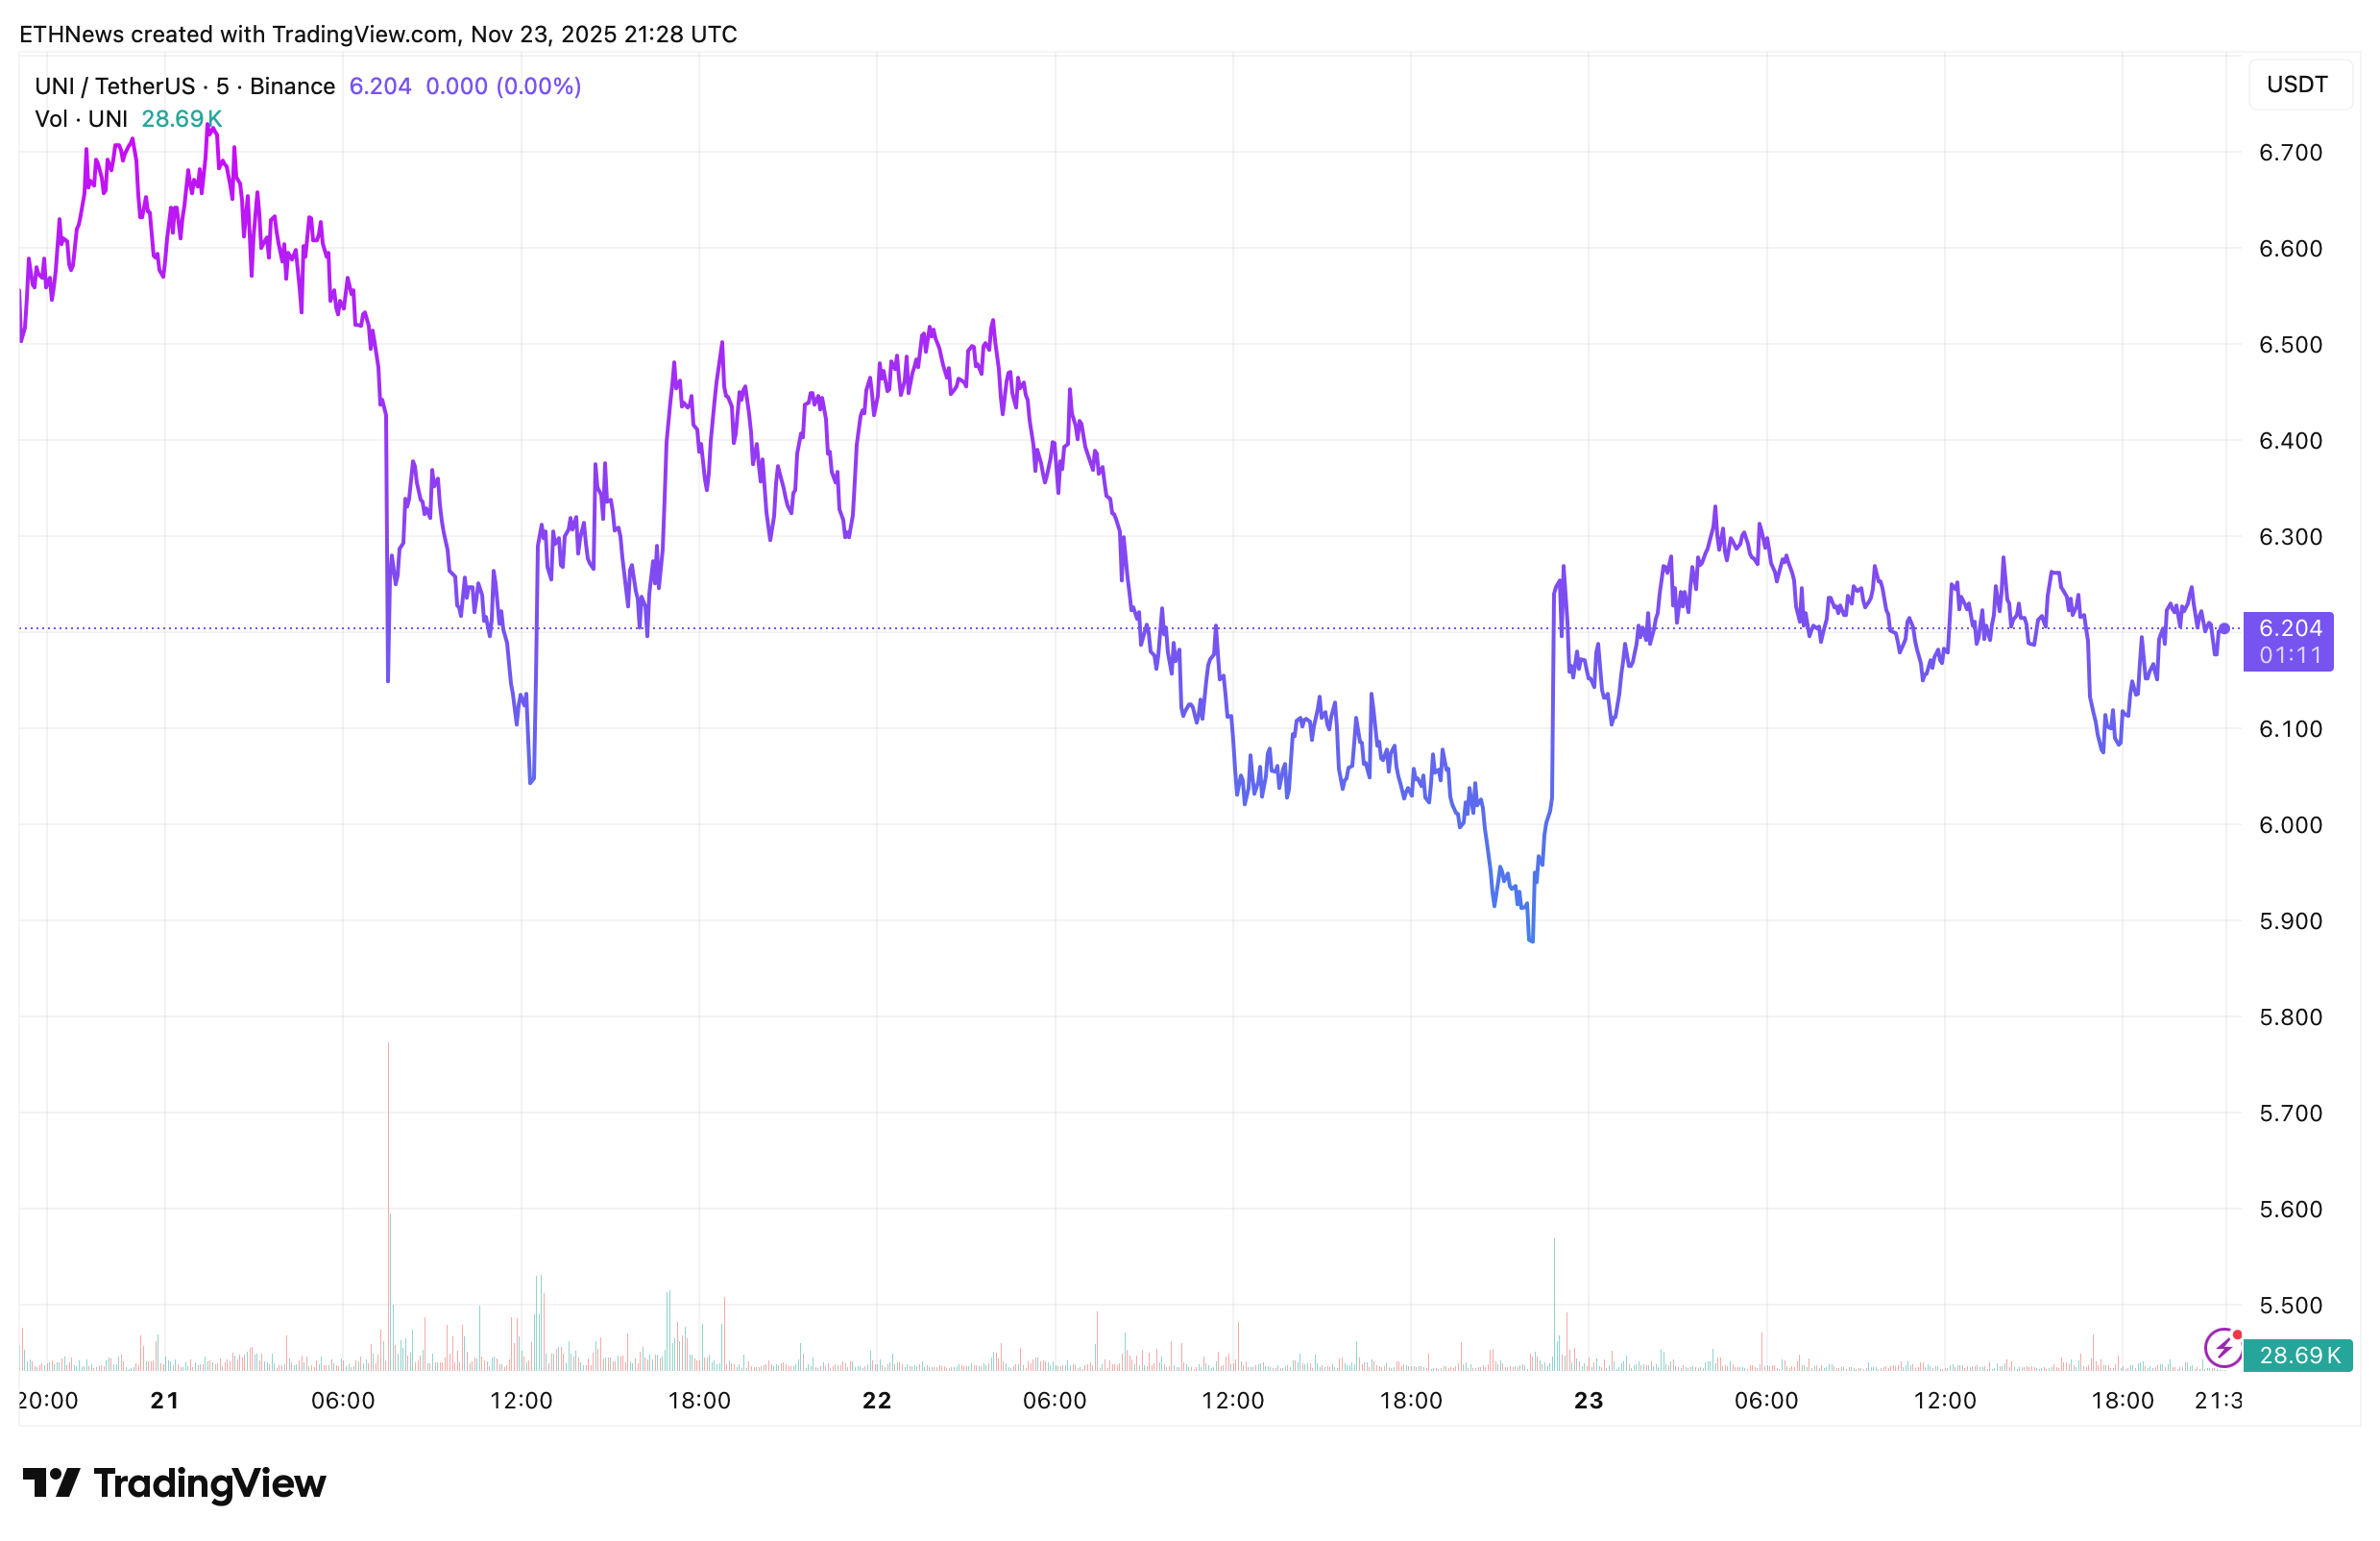
Task: Select the UNI / TetherUS symbol legend title
Action: click(x=184, y=86)
